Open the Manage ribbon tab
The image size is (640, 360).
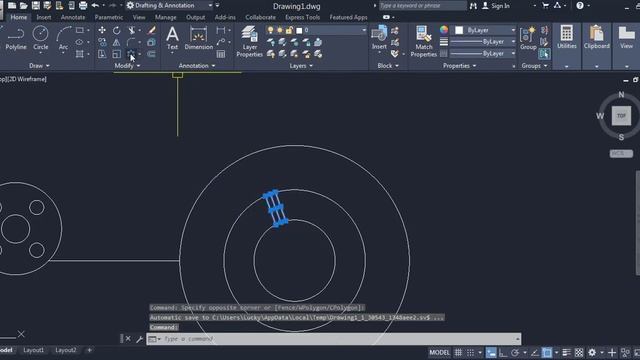165,18
